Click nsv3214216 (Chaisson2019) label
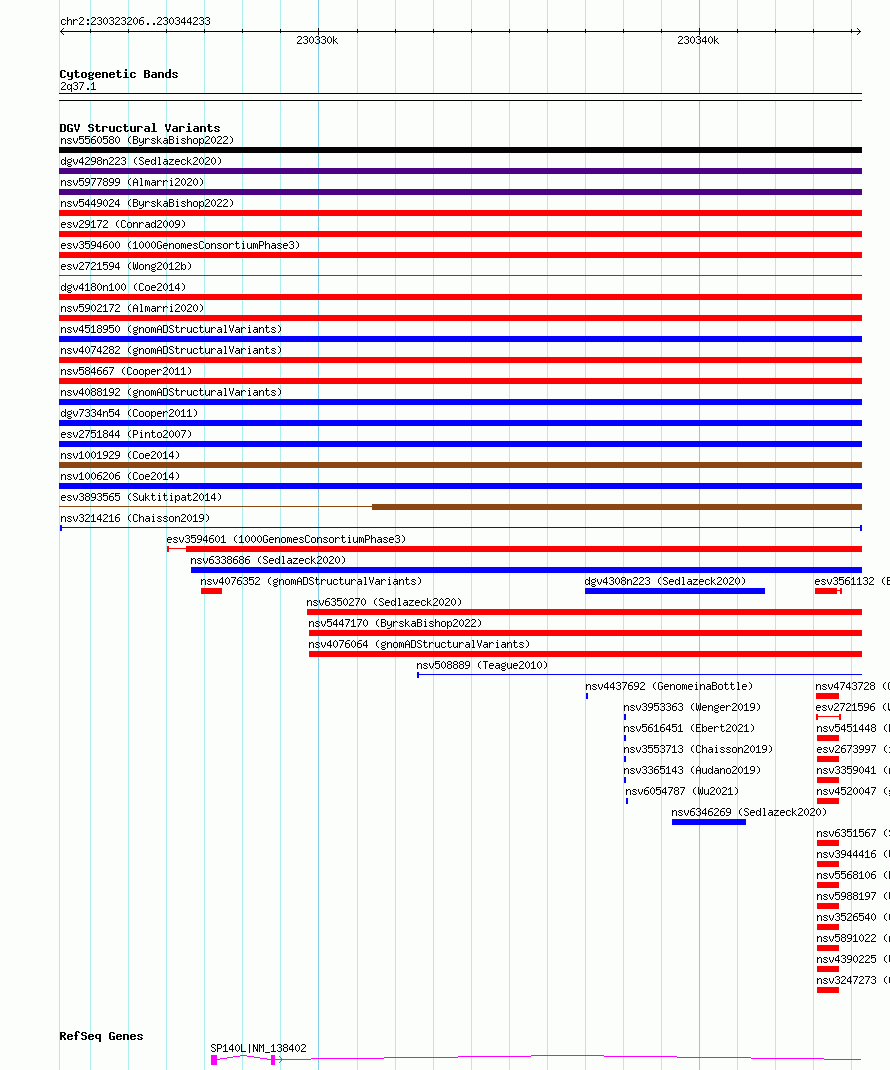Image resolution: width=890 pixels, height=1070 pixels. point(135,519)
